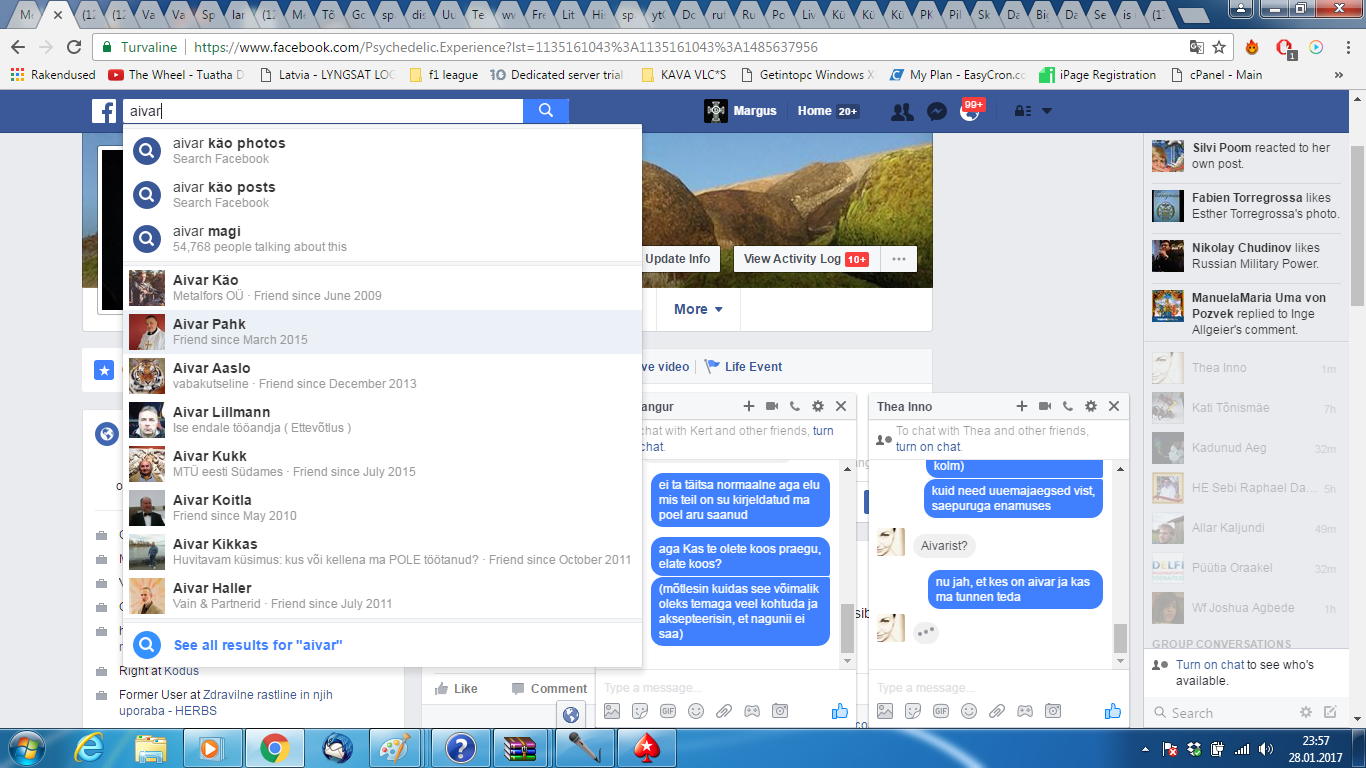
Task: Select suggestion 'aivar käo photos'
Action: click(x=382, y=150)
